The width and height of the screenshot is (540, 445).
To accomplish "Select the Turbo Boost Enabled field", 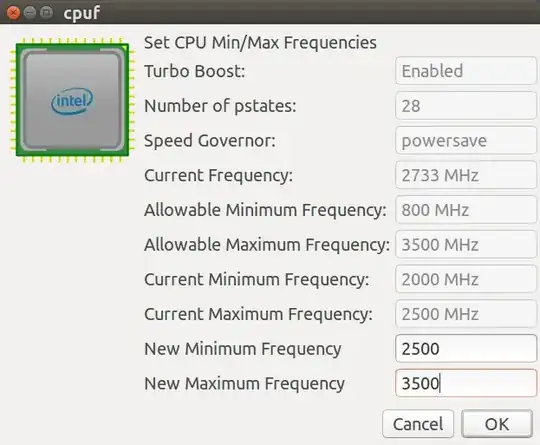I will point(466,71).
